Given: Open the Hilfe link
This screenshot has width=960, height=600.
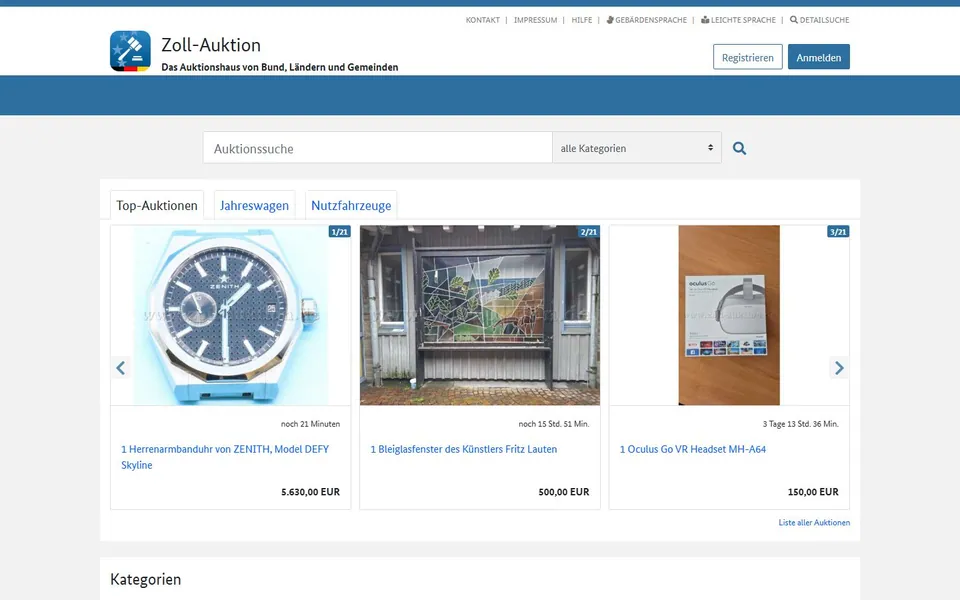Looking at the screenshot, I should click(x=582, y=20).
